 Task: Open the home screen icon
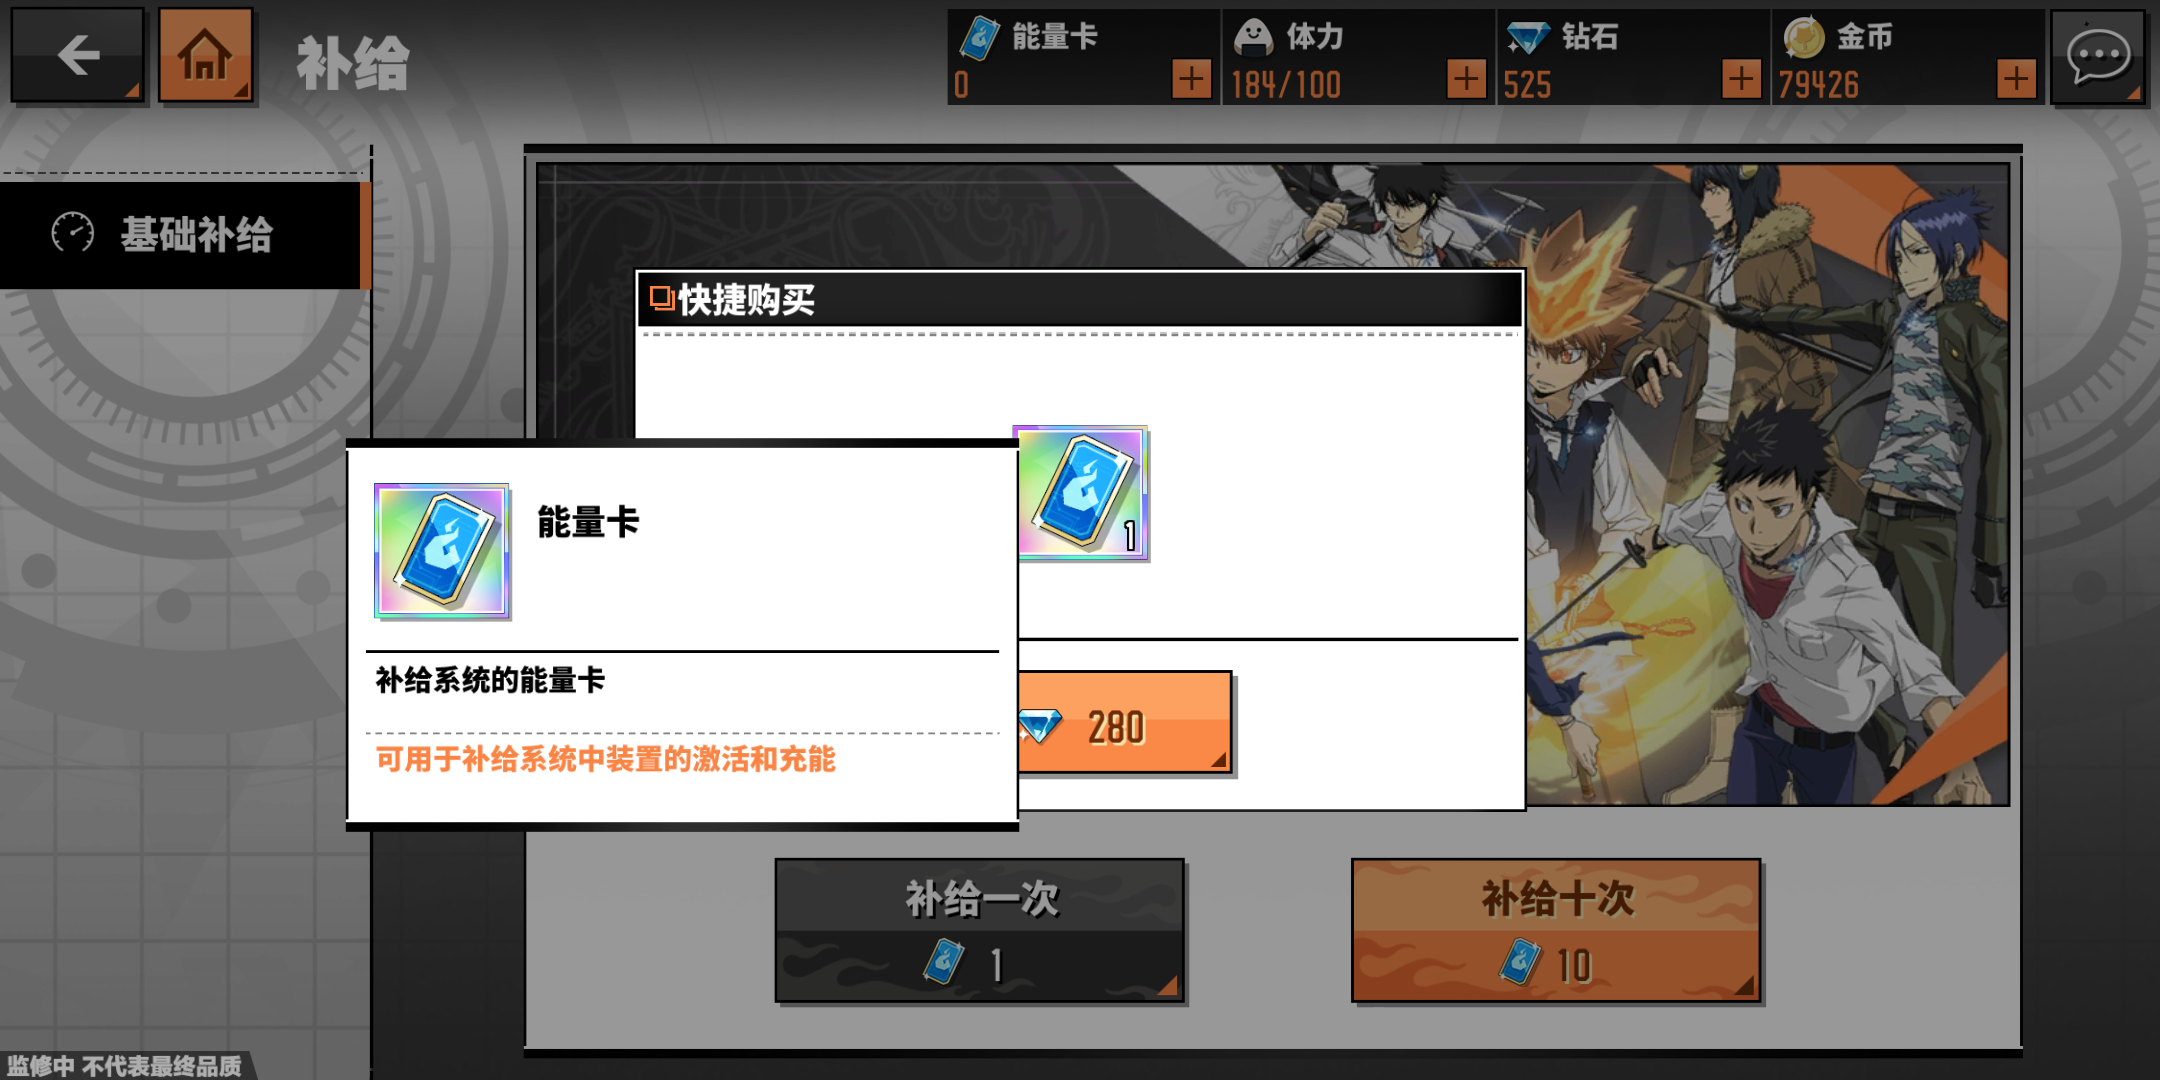[x=205, y=55]
